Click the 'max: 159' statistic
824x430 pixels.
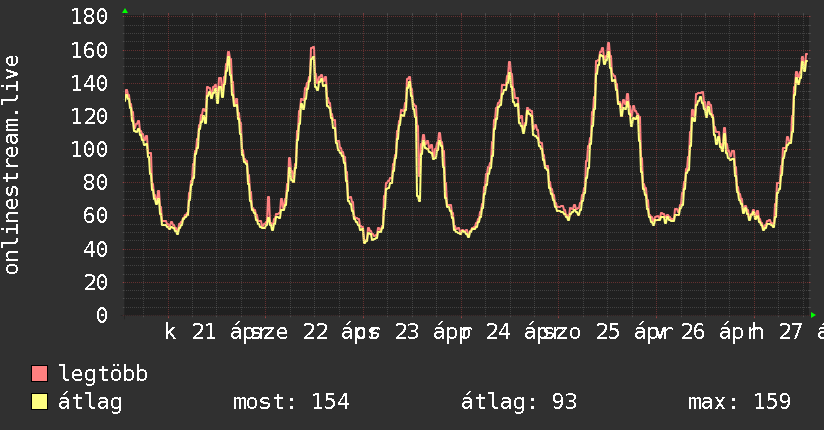(x=739, y=402)
